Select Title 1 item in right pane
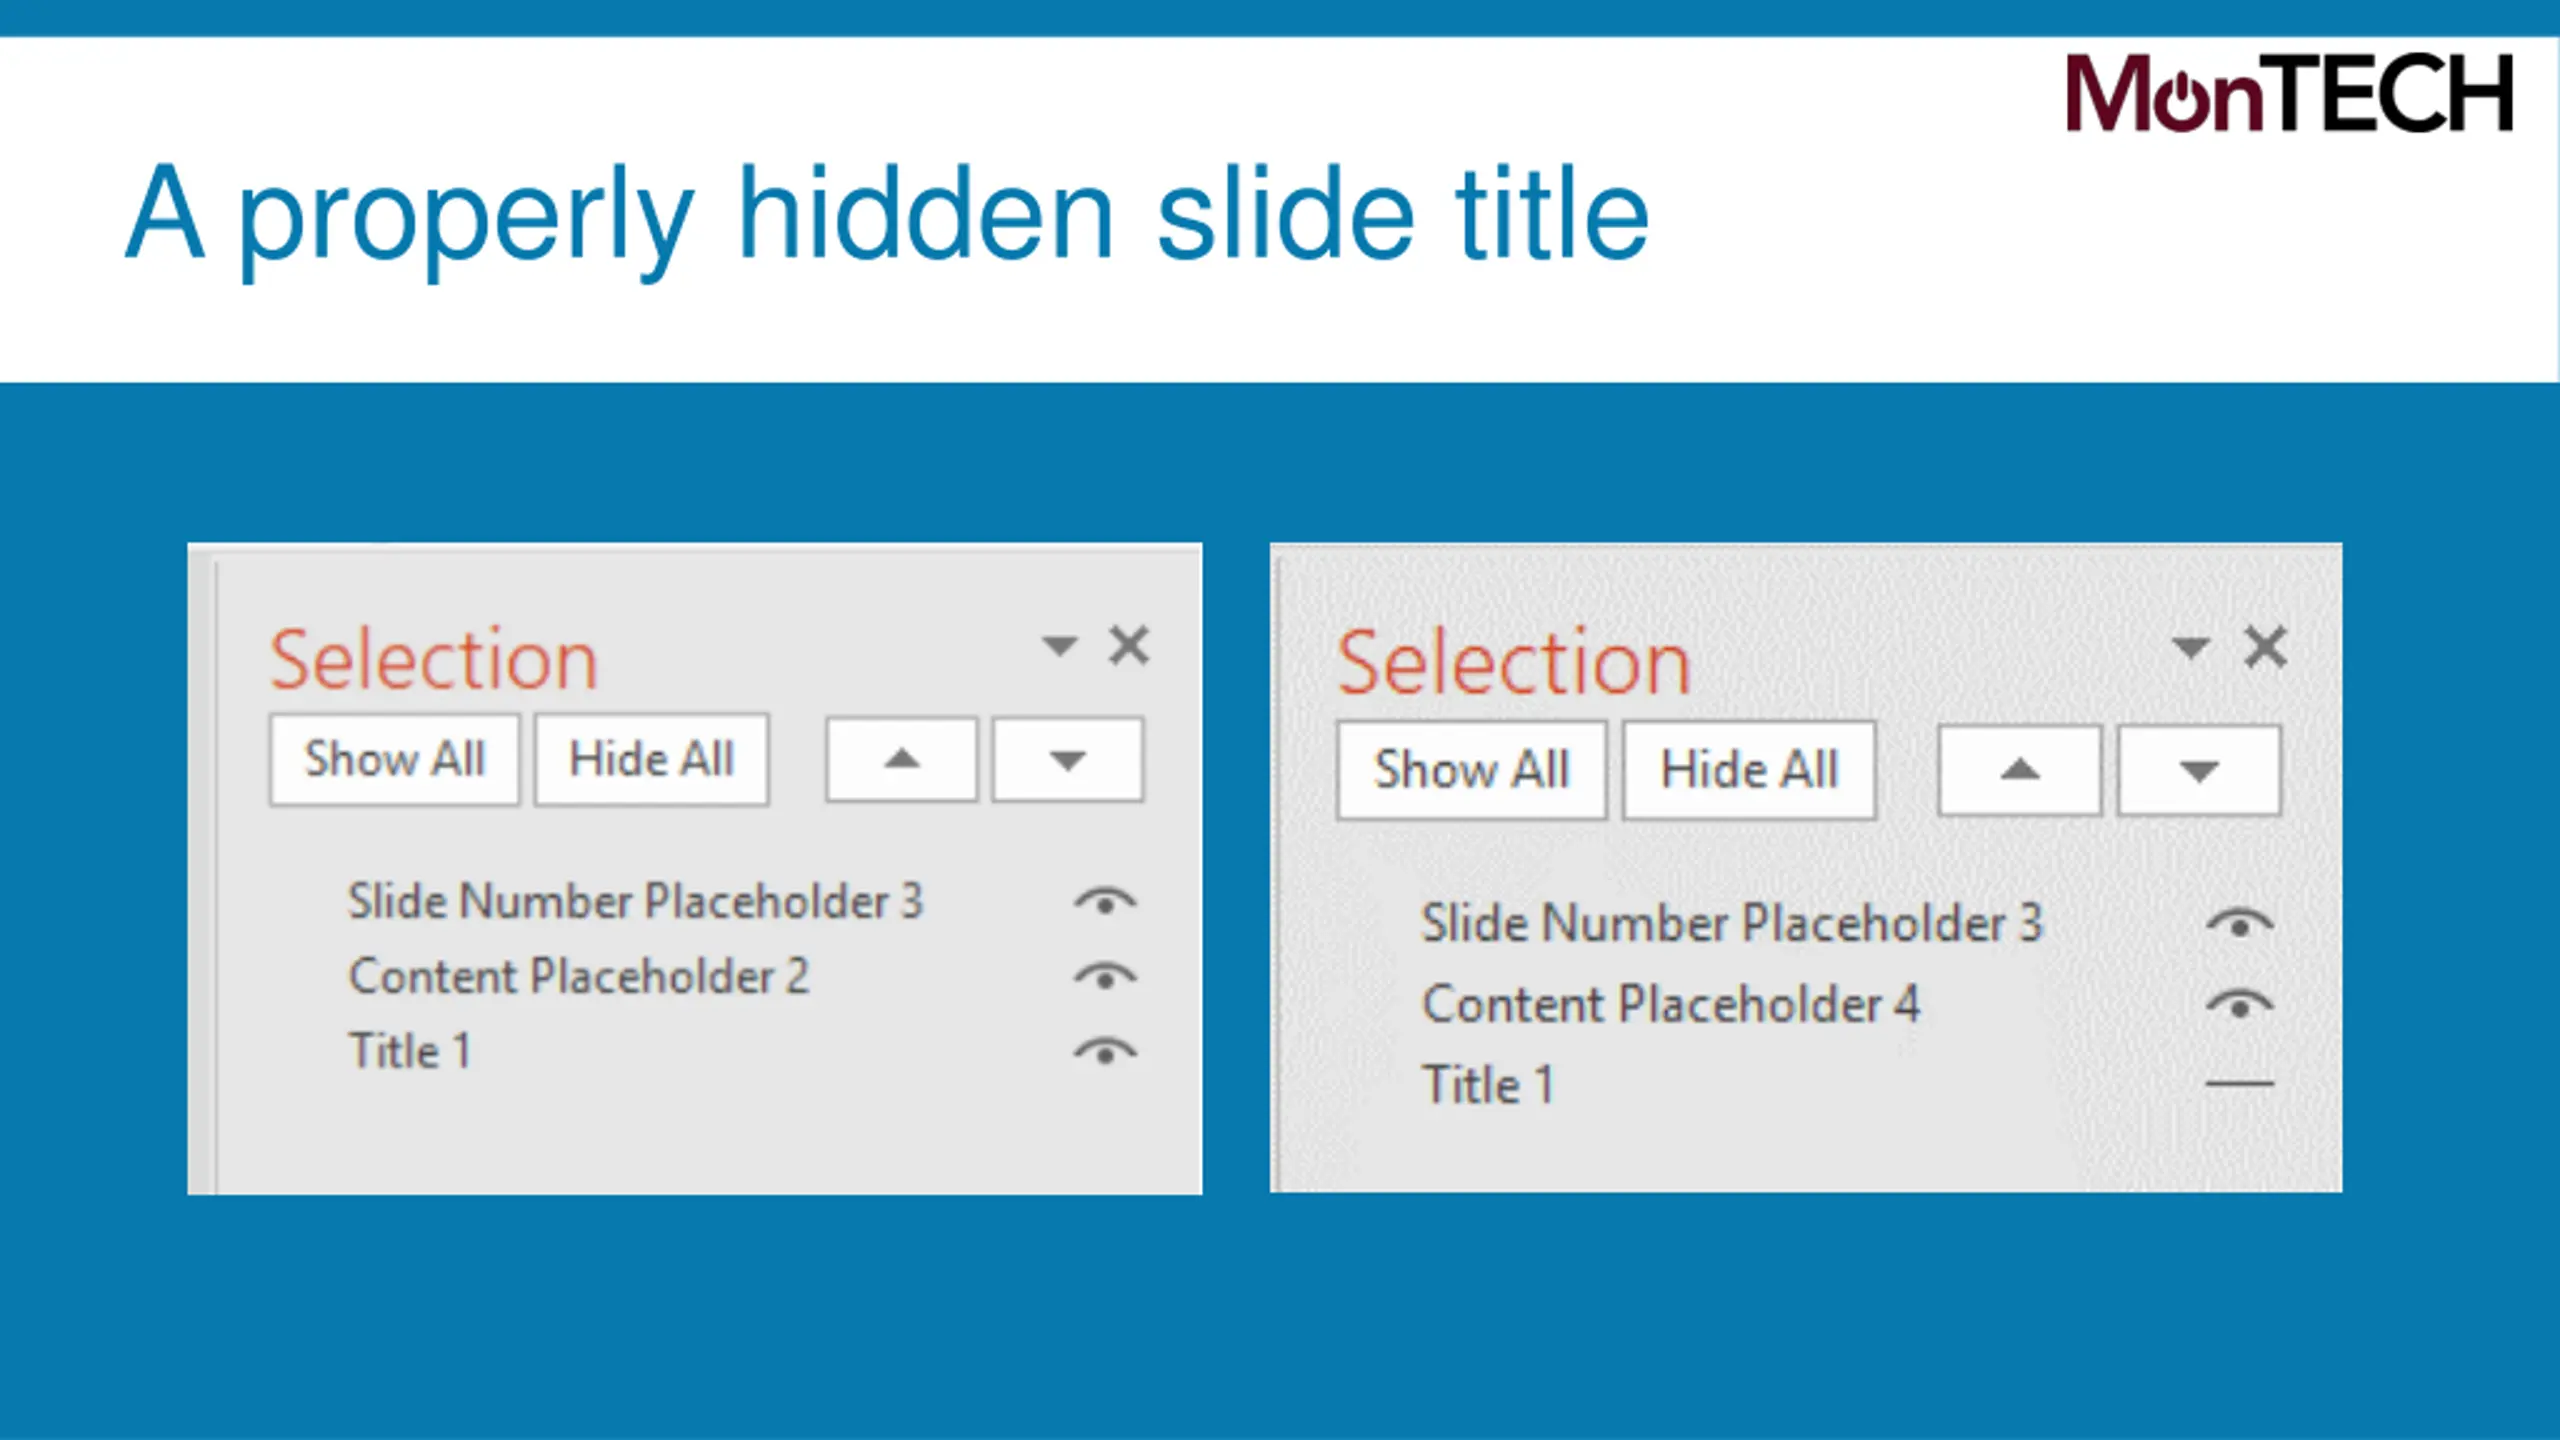The width and height of the screenshot is (2560, 1440). coord(1487,1085)
